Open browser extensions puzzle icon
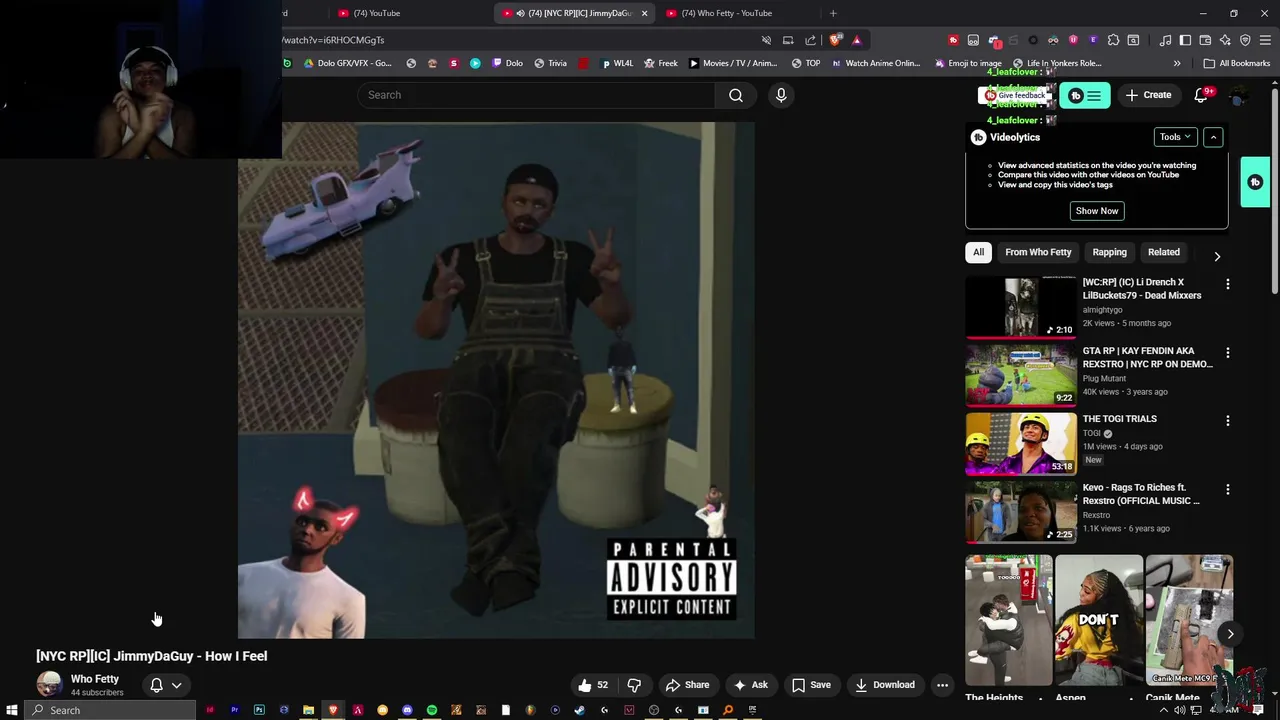Image resolution: width=1280 pixels, height=720 pixels. click(1113, 40)
